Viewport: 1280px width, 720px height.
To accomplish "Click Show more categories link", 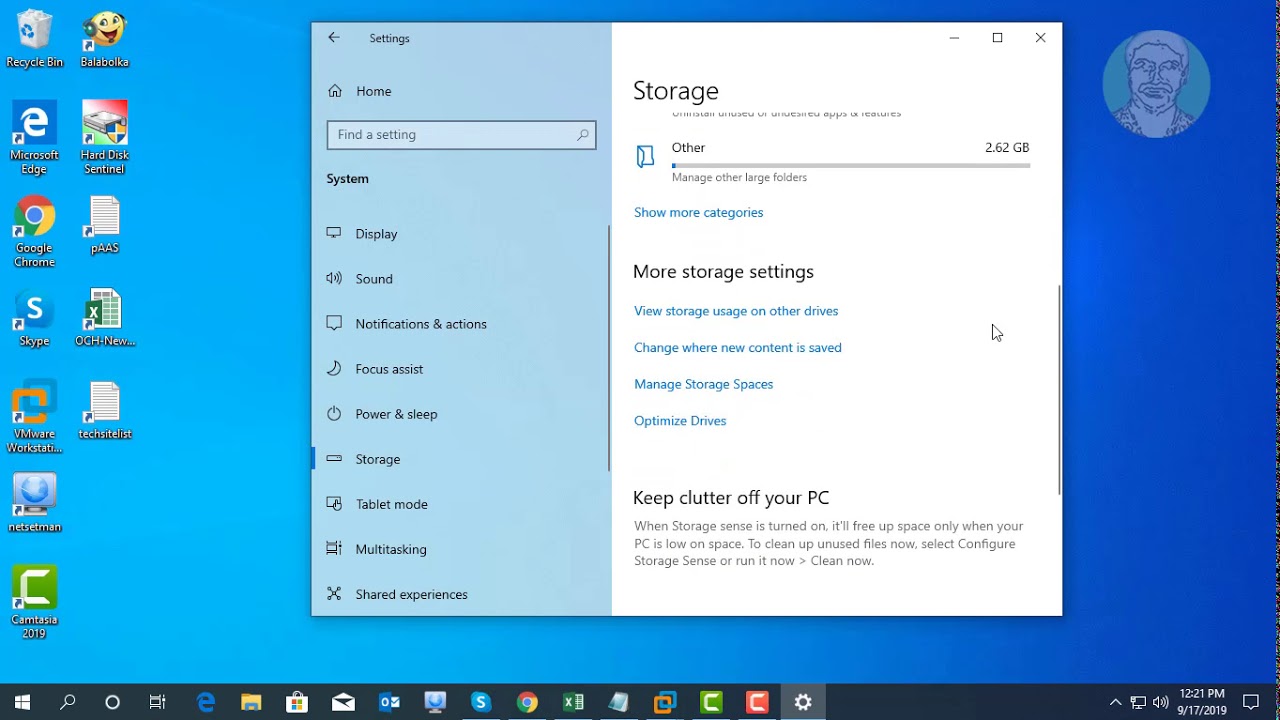I will (x=698, y=212).
